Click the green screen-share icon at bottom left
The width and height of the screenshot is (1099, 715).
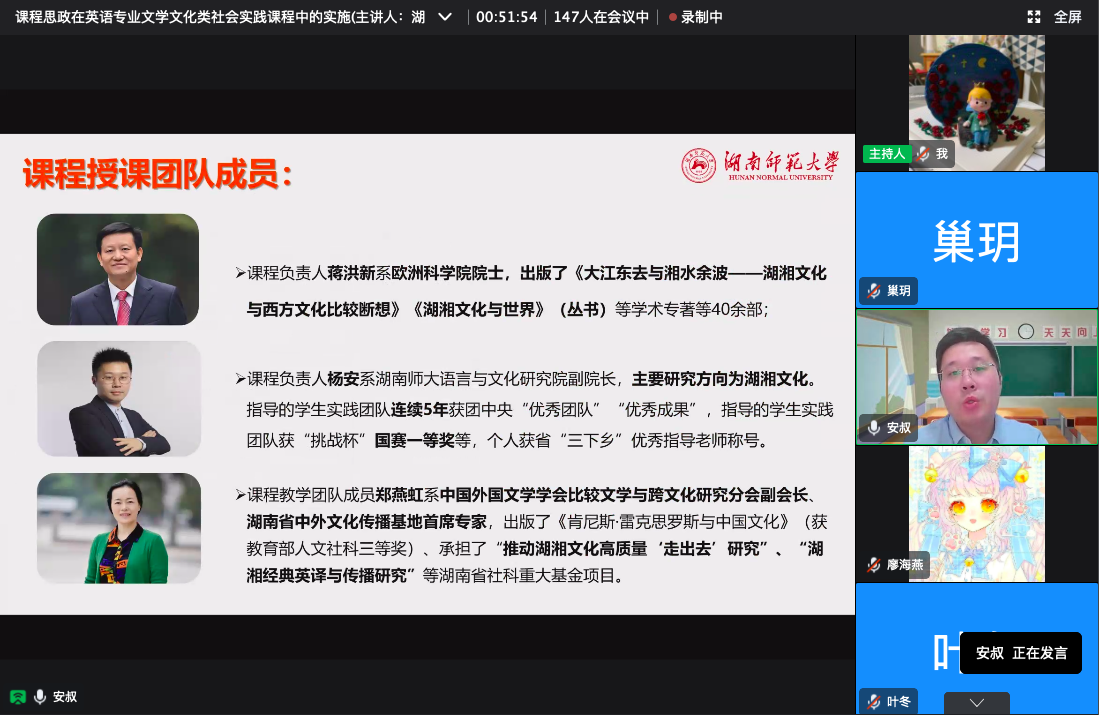pyautogui.click(x=17, y=696)
